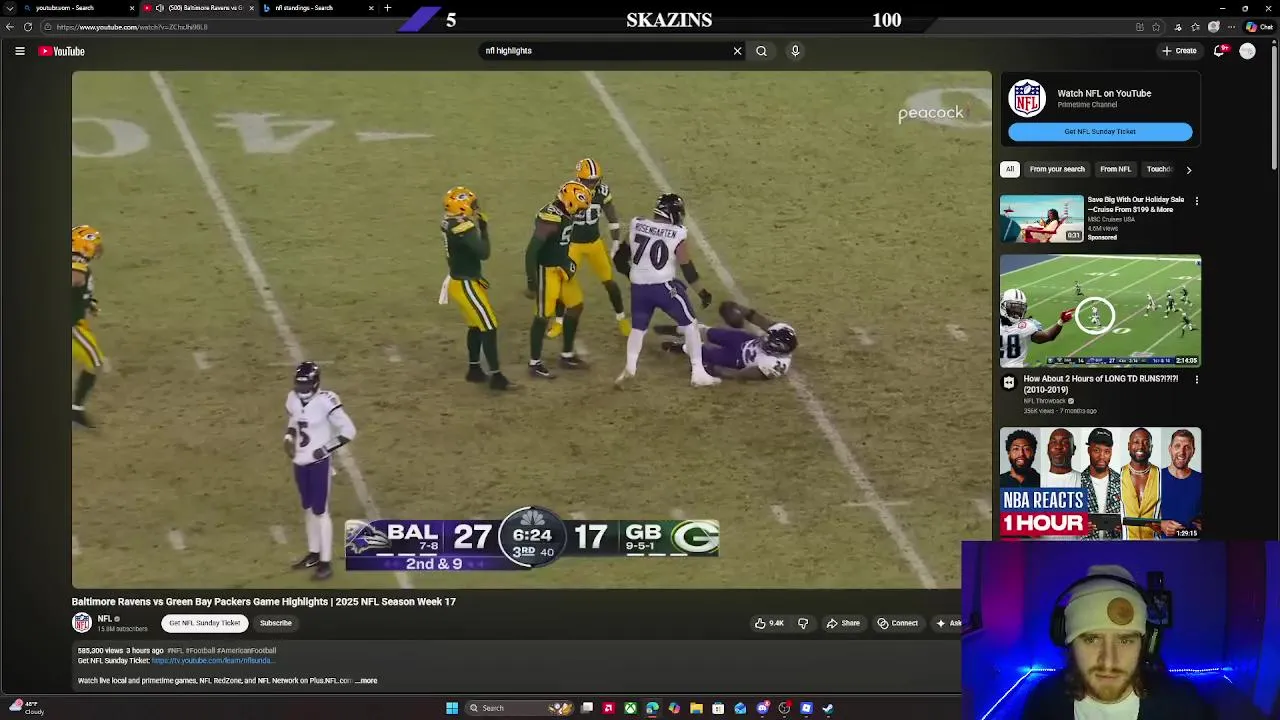
Task: Open the NFL logo in Watch NFL card
Action: tap(1027, 99)
